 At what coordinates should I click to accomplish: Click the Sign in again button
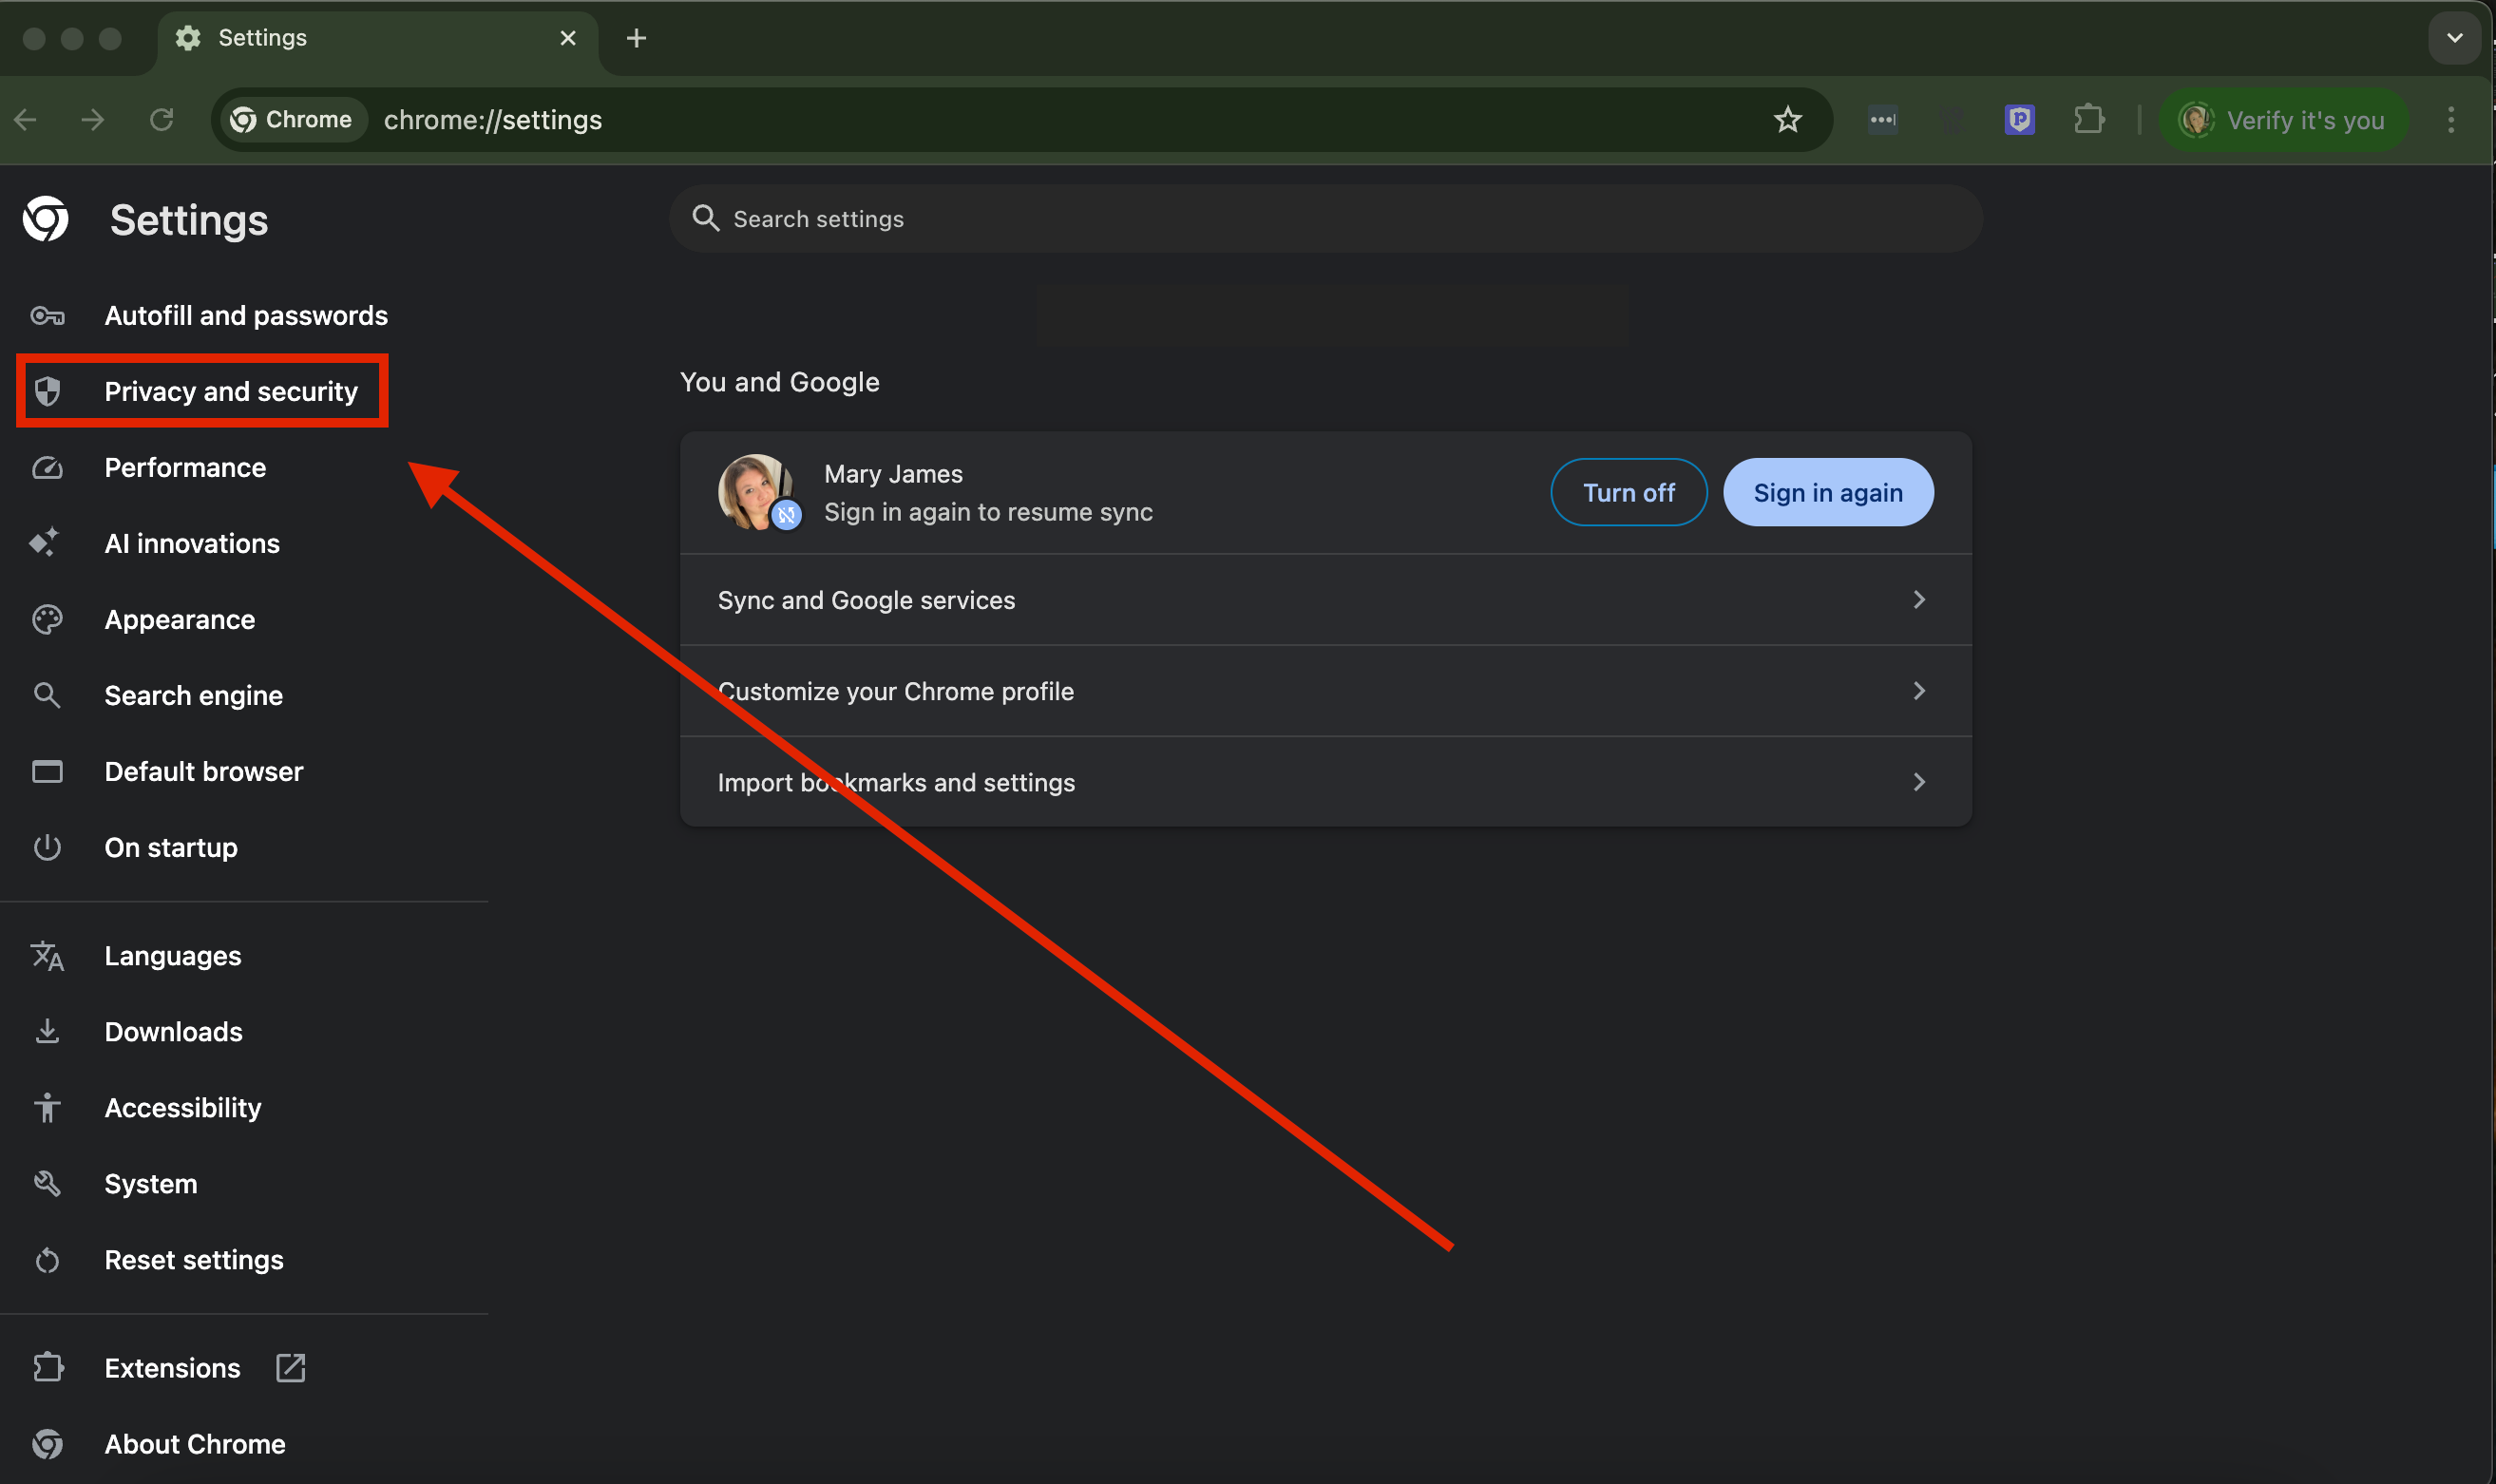(x=1827, y=492)
